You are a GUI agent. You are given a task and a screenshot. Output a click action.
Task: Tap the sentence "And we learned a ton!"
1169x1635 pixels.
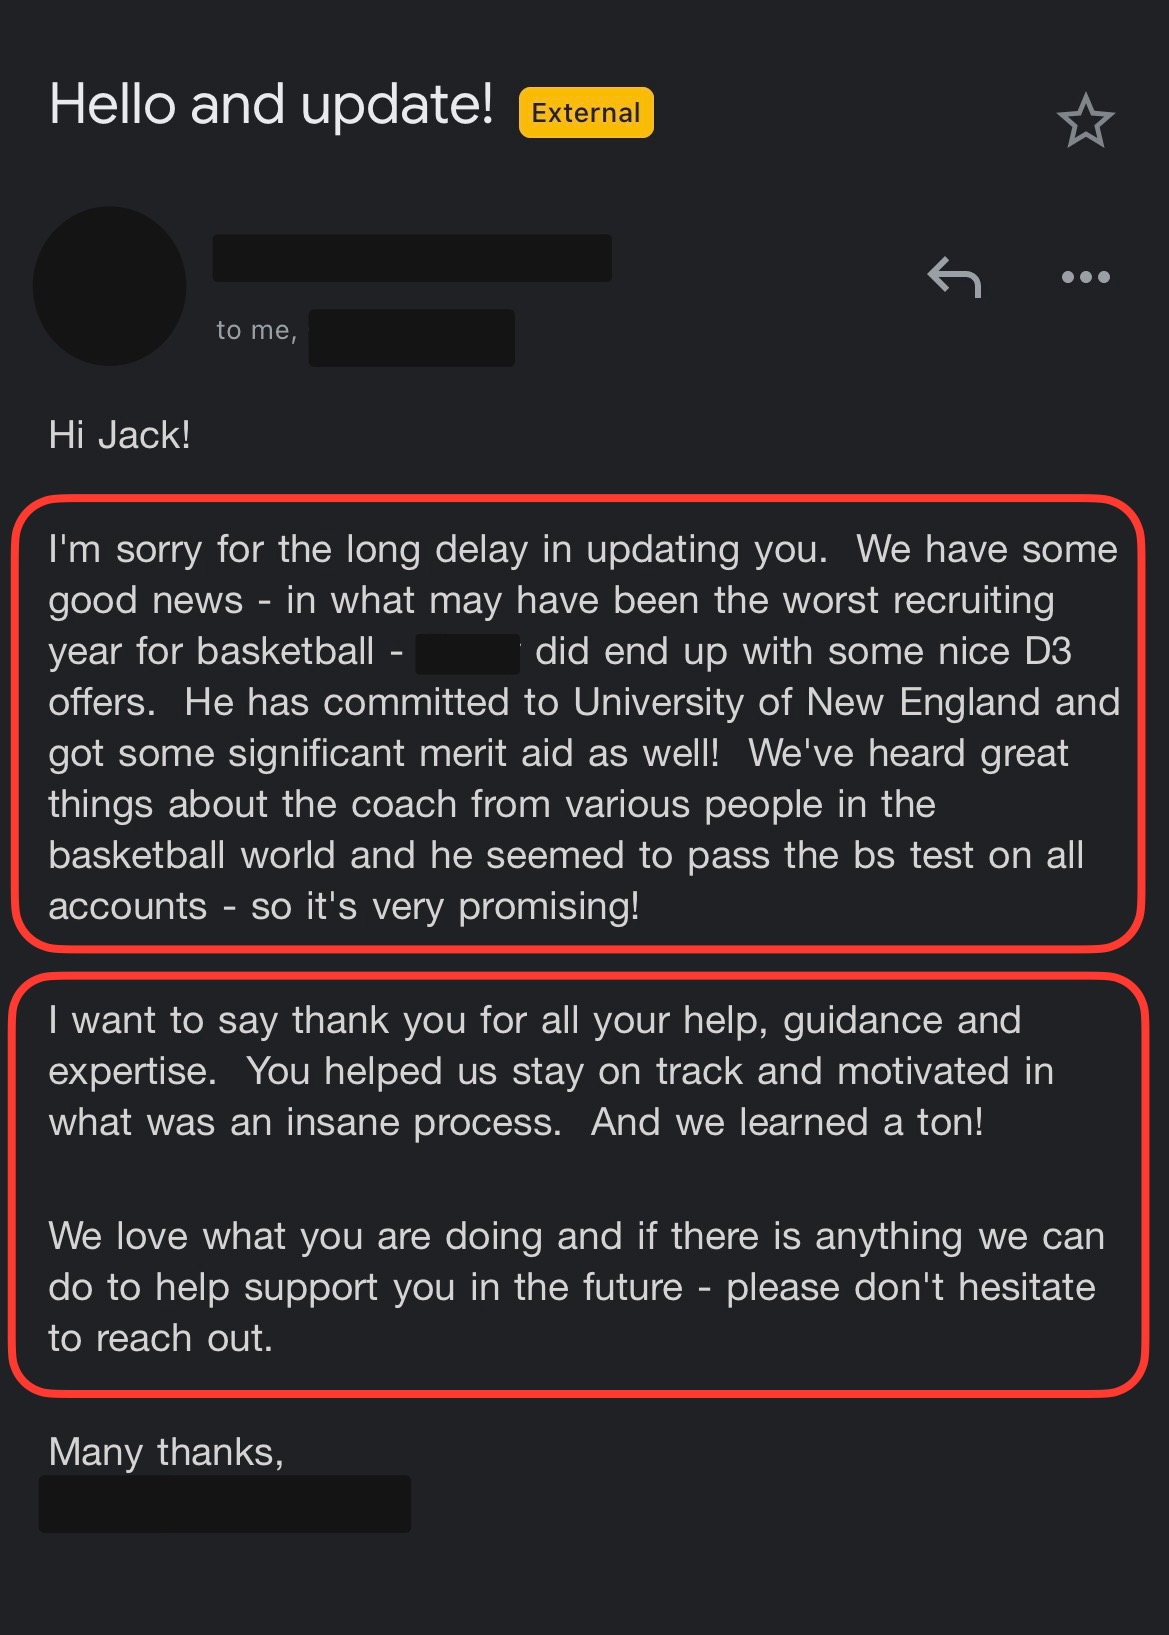tap(787, 1122)
